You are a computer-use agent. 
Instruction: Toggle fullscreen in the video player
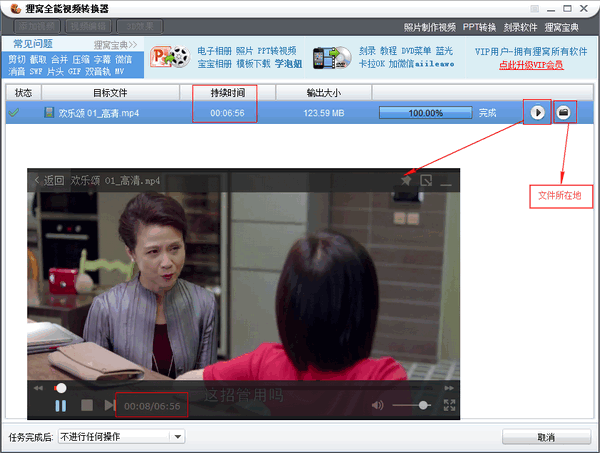pyautogui.click(x=449, y=405)
